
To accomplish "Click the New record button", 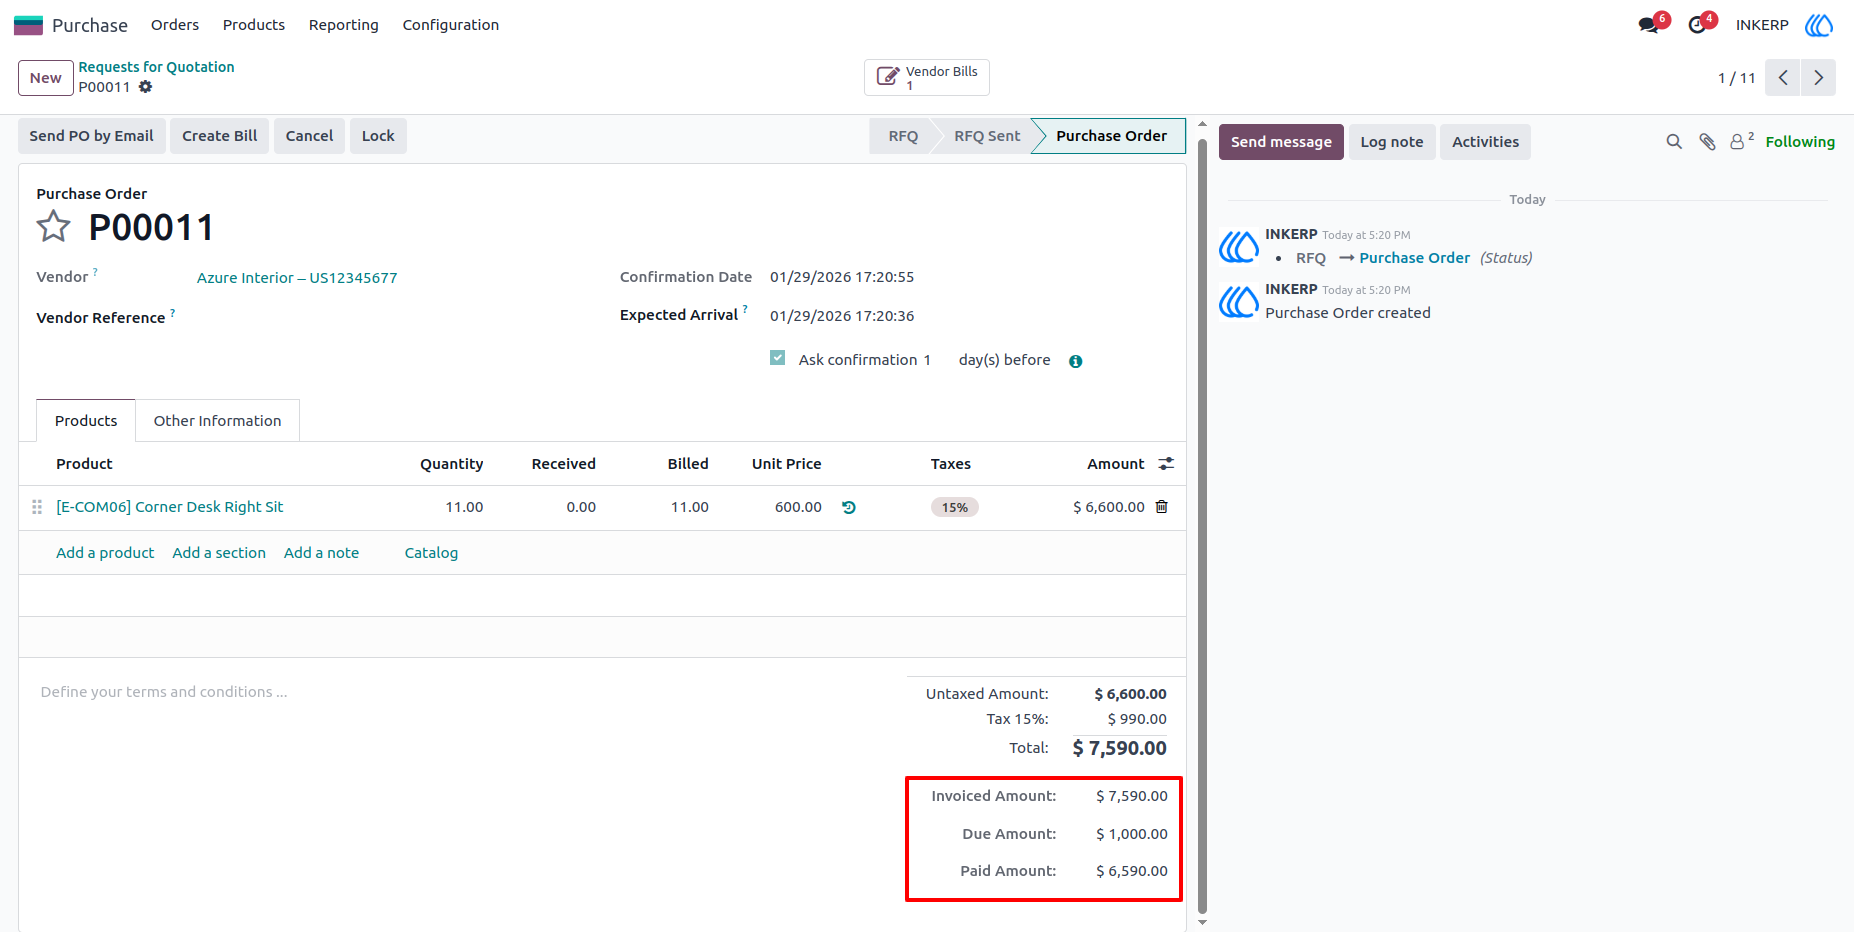I will click(46, 78).
